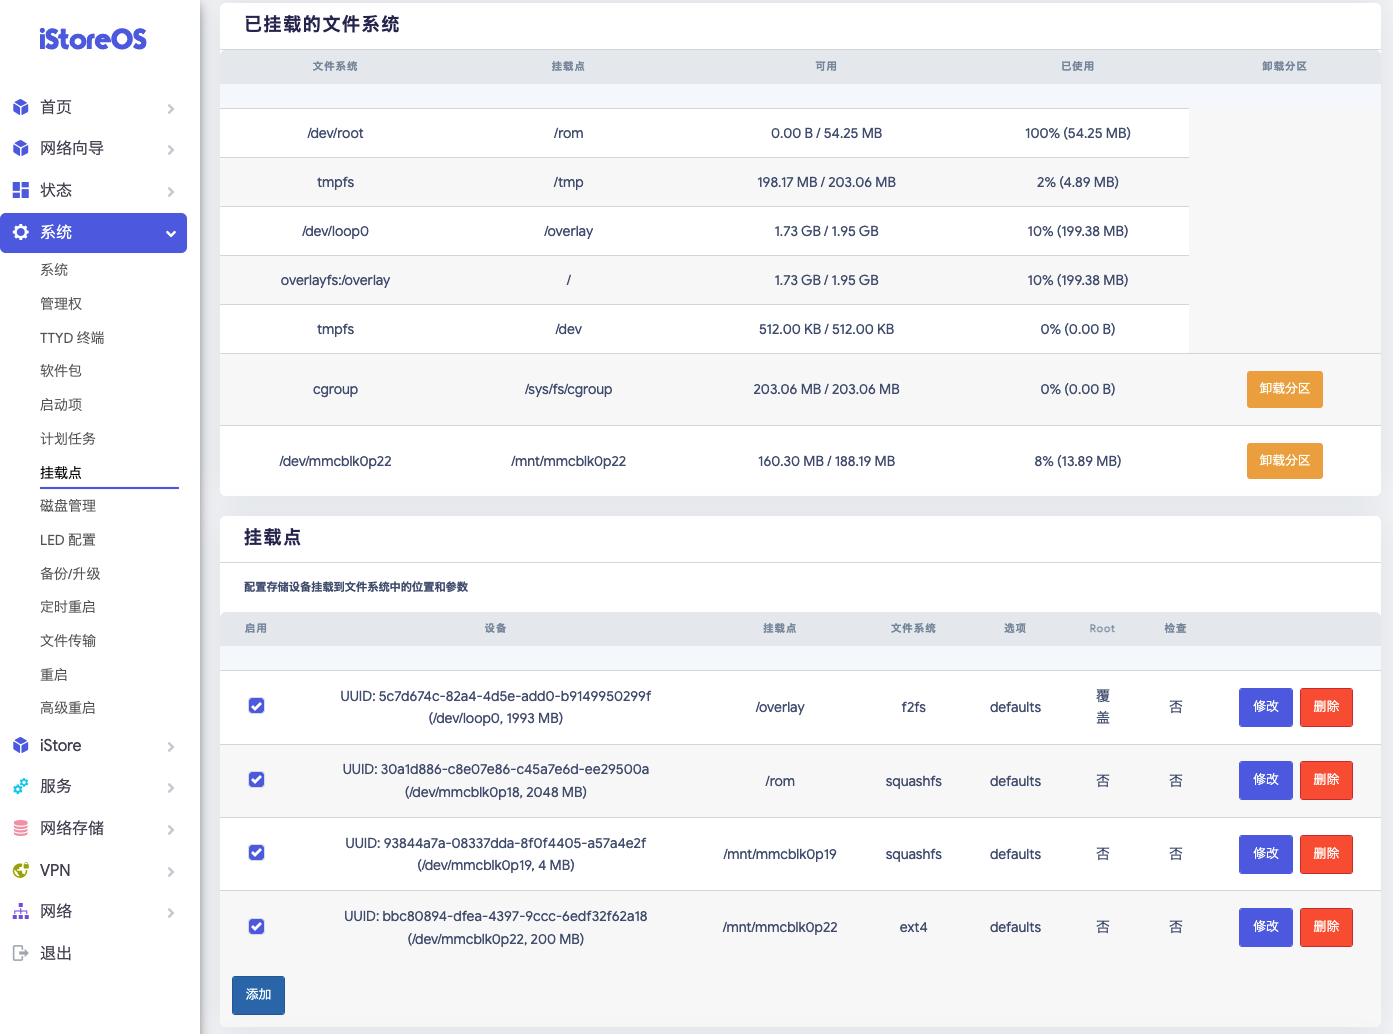Collapse the expanded 系统 menu chevron
This screenshot has width=1393, height=1034.
click(170, 233)
